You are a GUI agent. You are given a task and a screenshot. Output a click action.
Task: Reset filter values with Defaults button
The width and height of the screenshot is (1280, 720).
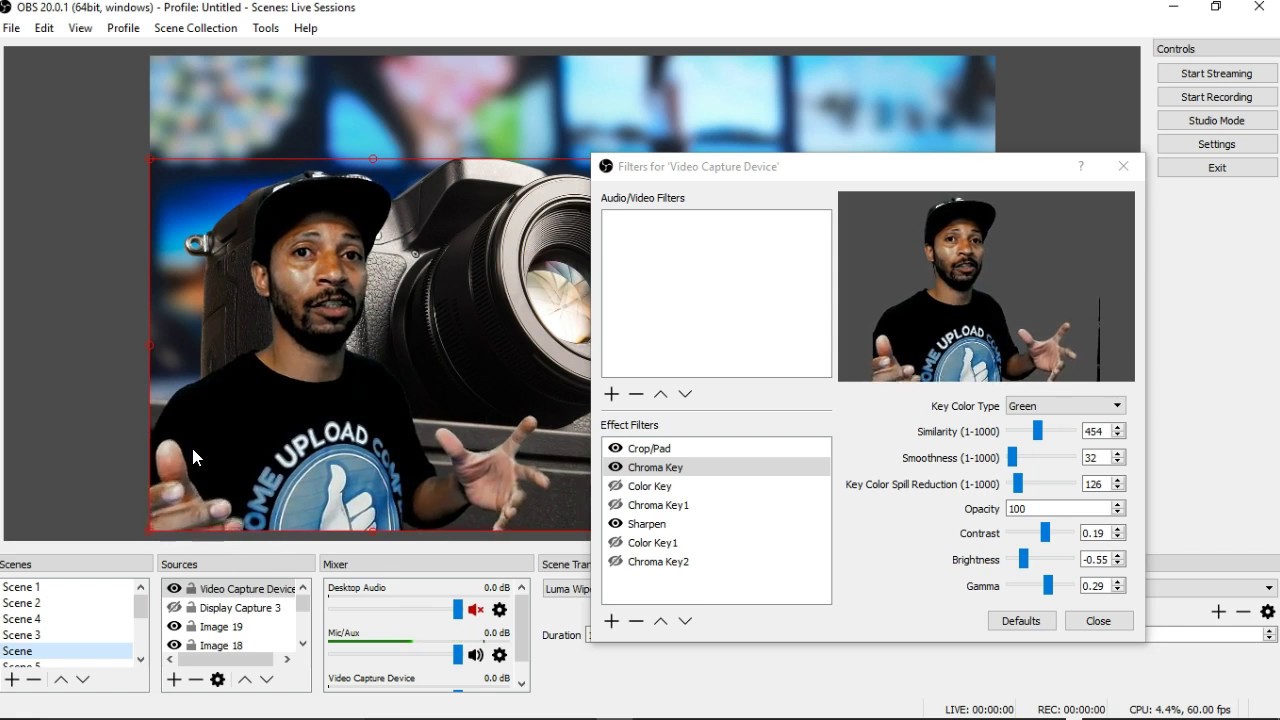point(1021,621)
